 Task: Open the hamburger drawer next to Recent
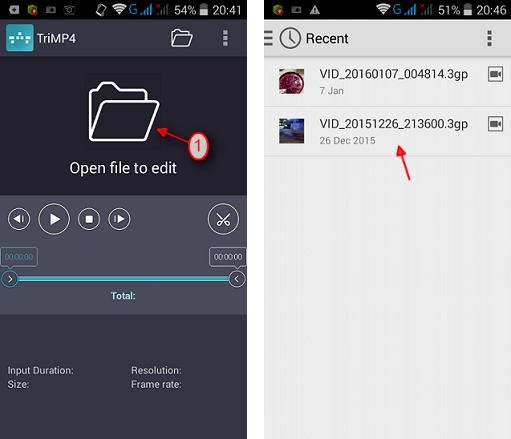(268, 38)
